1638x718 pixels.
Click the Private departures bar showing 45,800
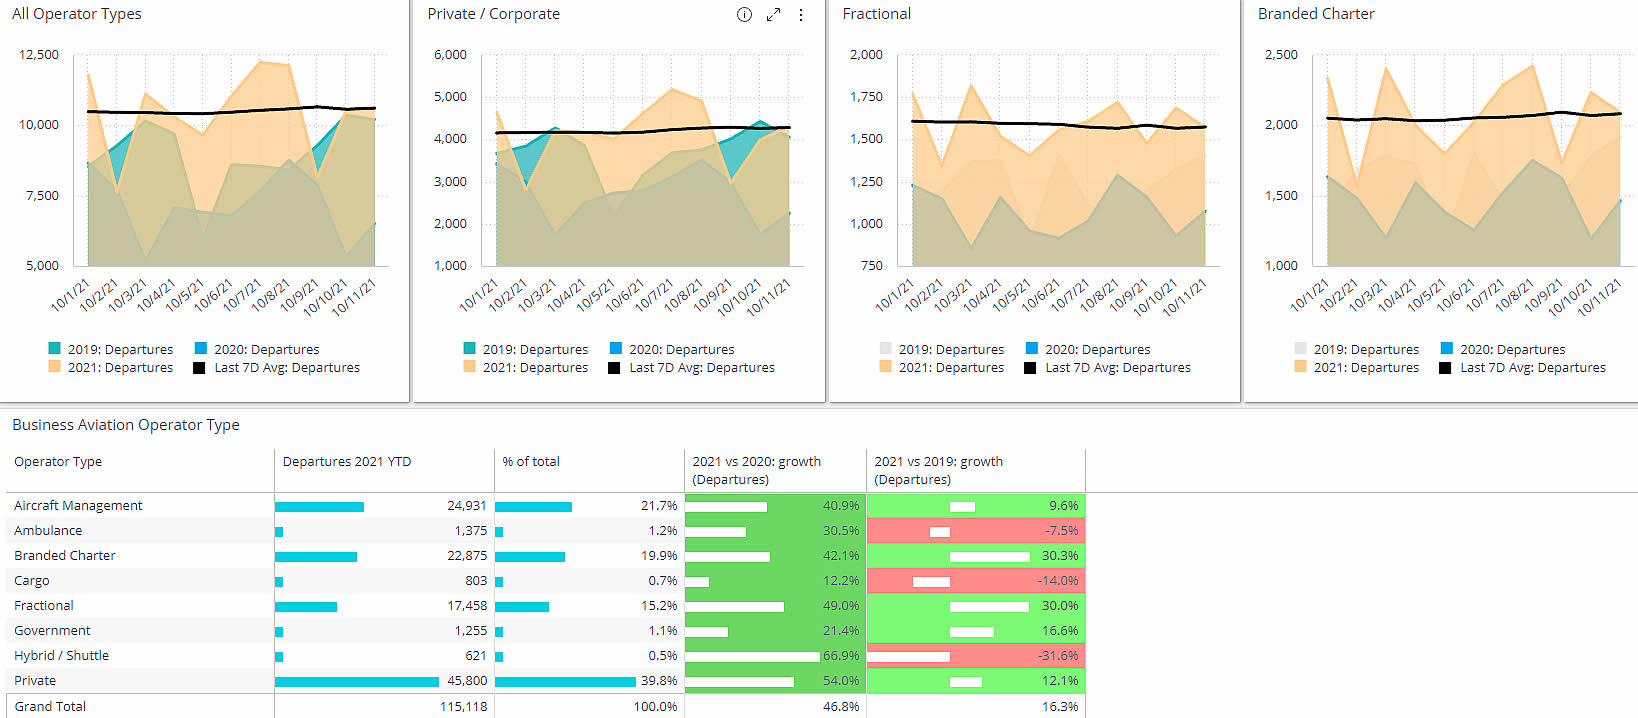(357, 681)
